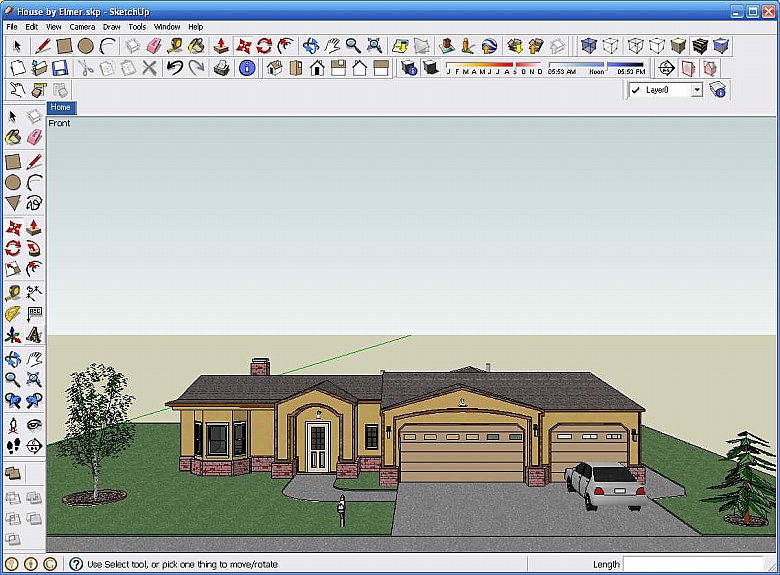Open Shadow Settings dialog icon
The image size is (780, 575).
pos(409,68)
